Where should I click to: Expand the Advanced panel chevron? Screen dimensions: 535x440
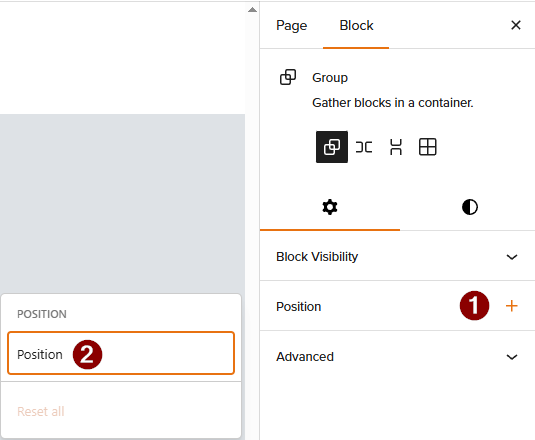tap(512, 357)
